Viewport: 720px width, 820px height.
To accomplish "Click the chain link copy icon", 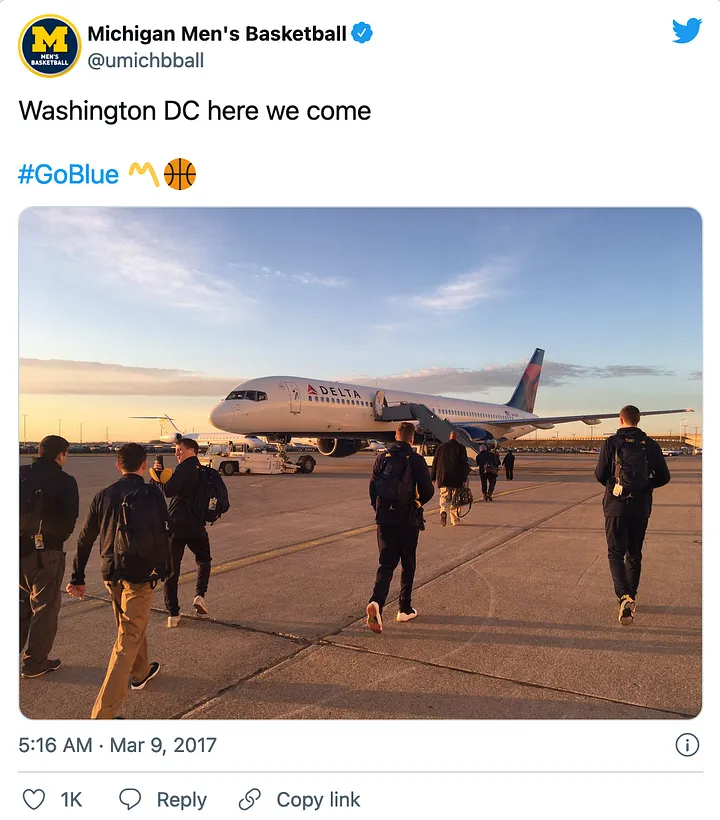I will 249,800.
